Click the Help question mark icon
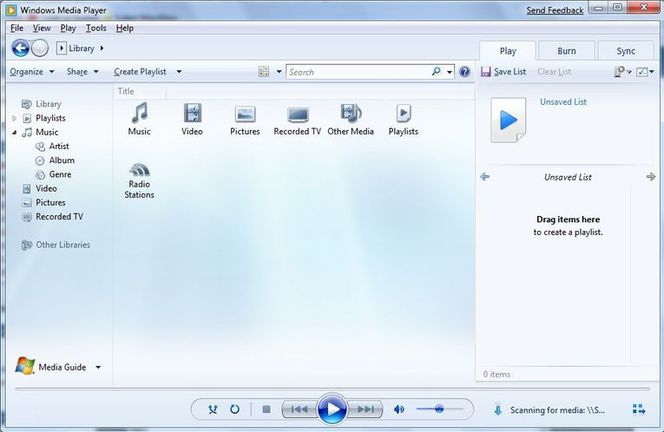 pos(465,72)
